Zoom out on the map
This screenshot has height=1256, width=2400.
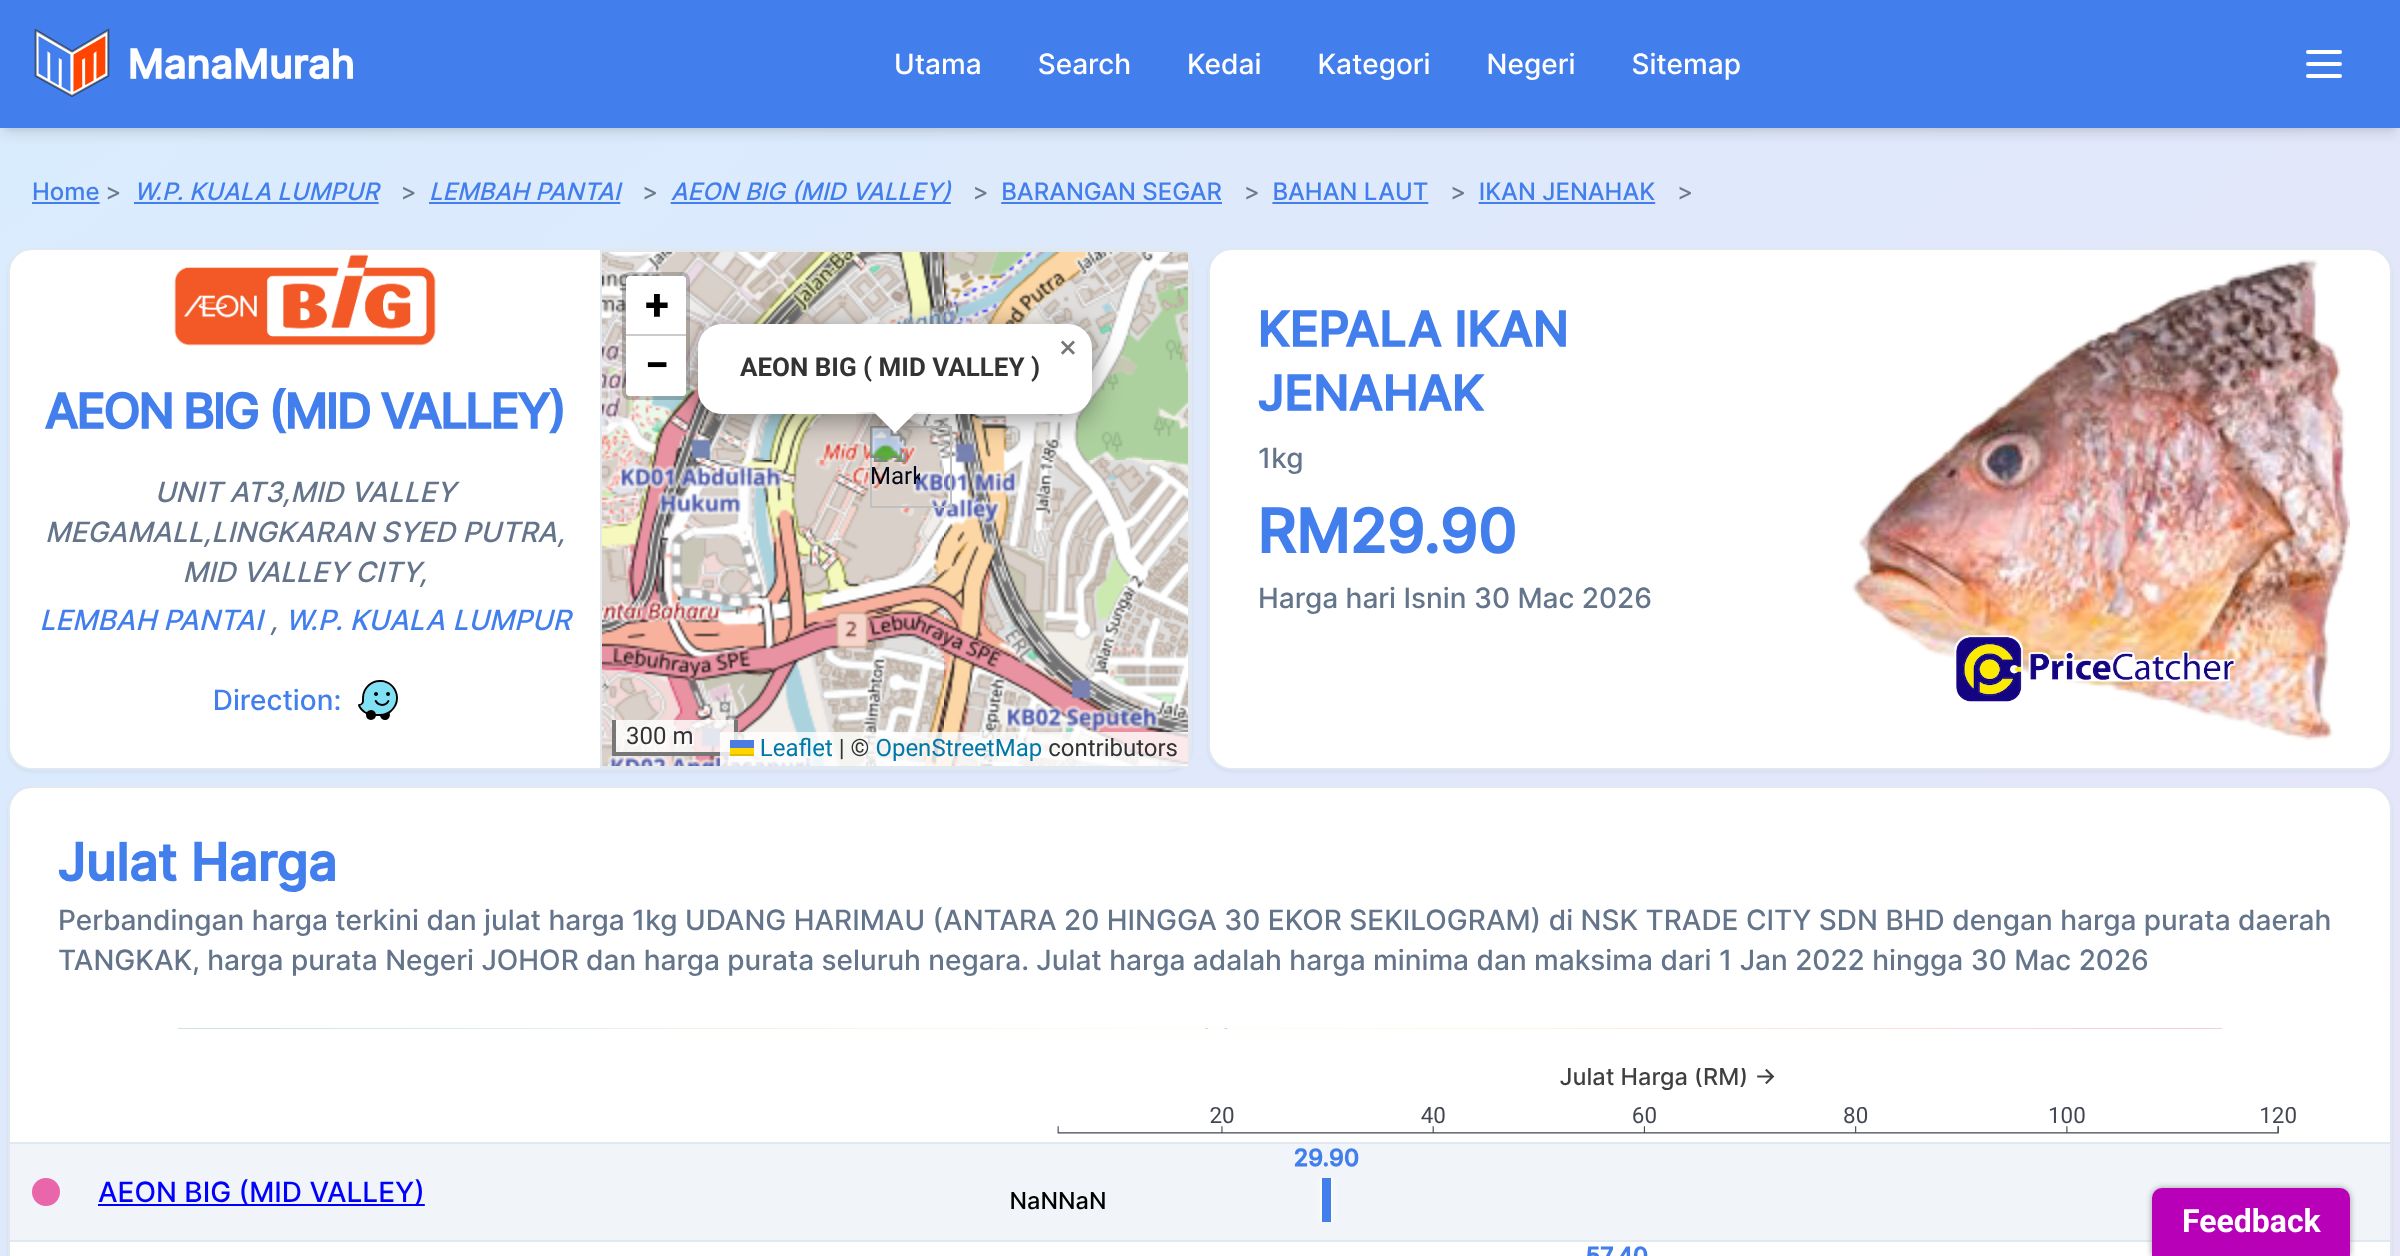pyautogui.click(x=656, y=365)
